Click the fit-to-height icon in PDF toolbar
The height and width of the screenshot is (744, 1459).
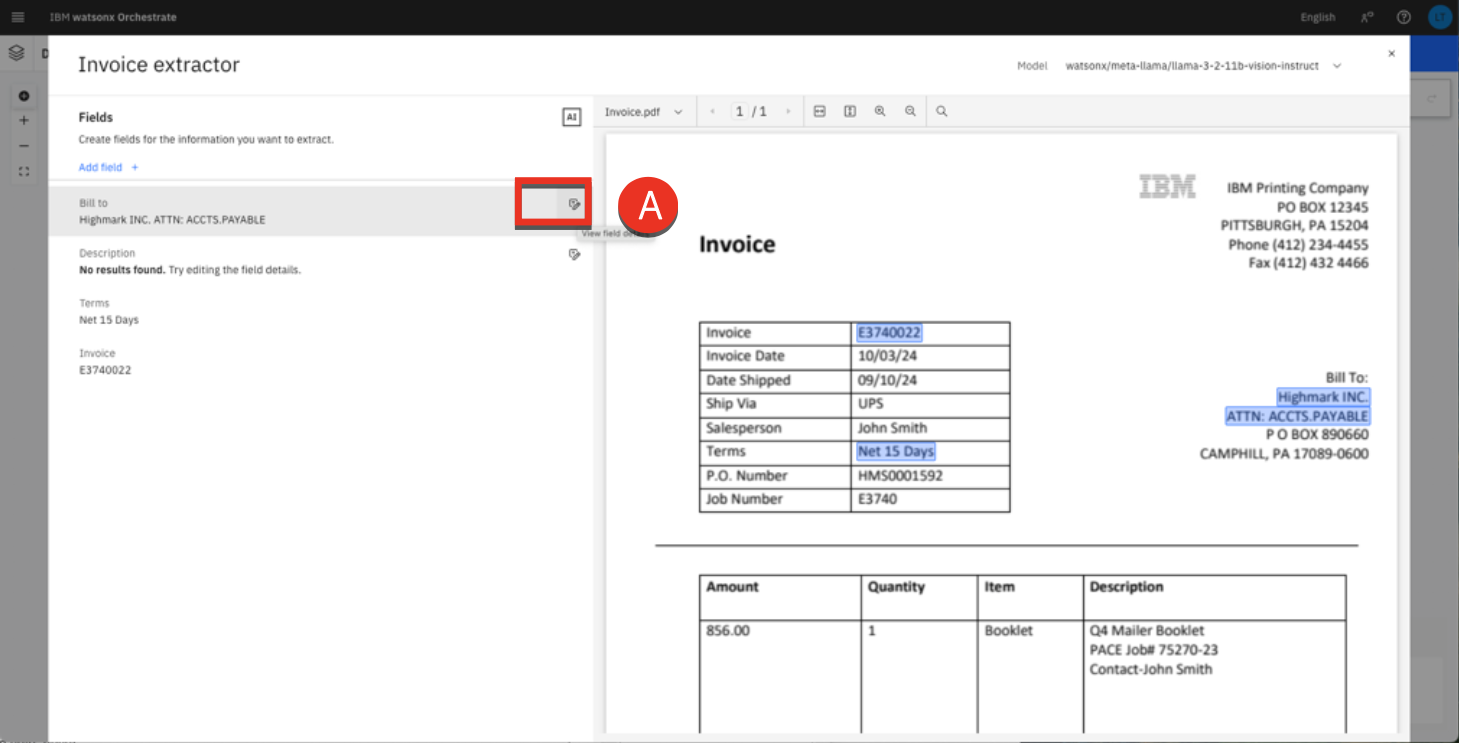[x=849, y=112]
